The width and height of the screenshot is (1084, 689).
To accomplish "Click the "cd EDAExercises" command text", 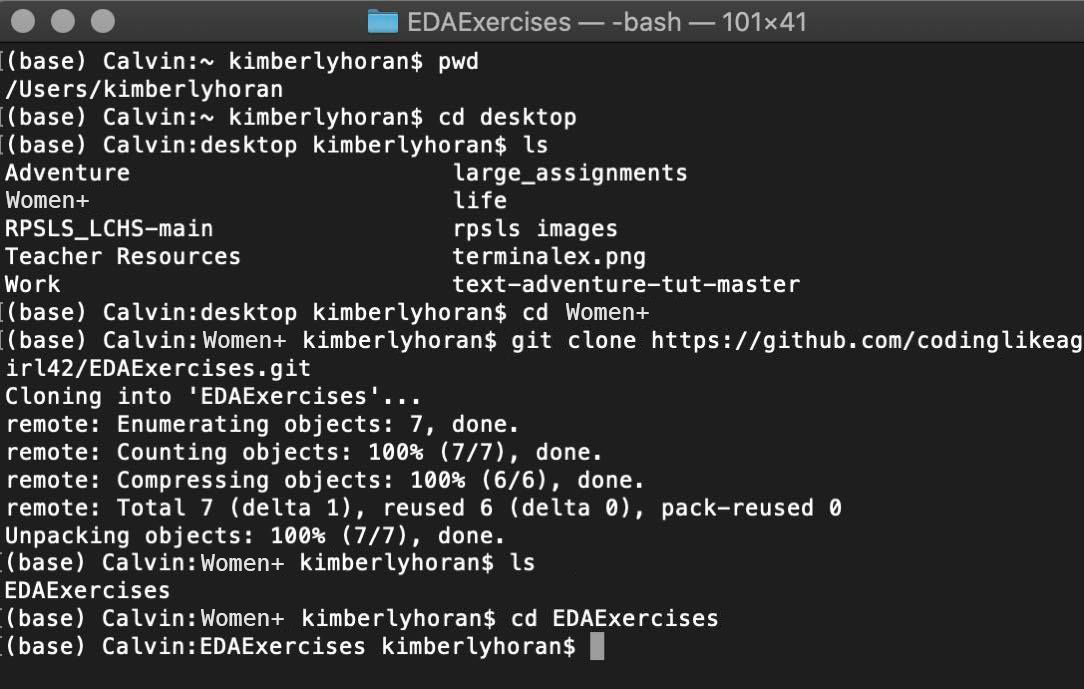I will (x=614, y=618).
